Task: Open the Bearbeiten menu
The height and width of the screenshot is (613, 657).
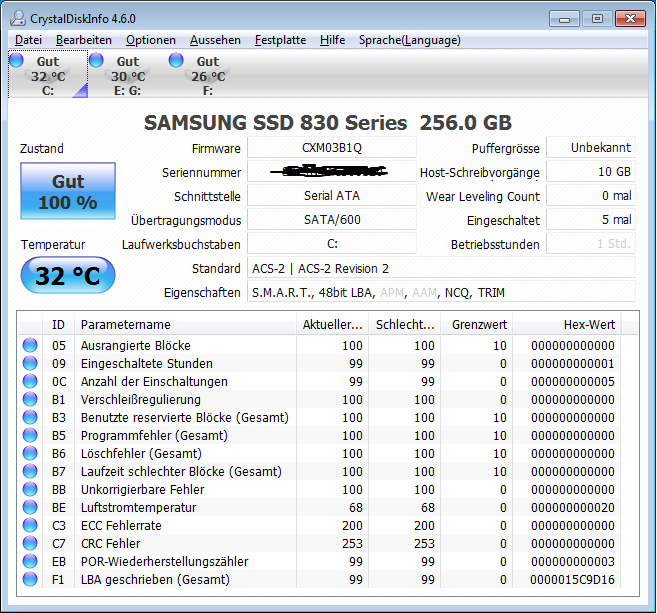Action: [84, 40]
